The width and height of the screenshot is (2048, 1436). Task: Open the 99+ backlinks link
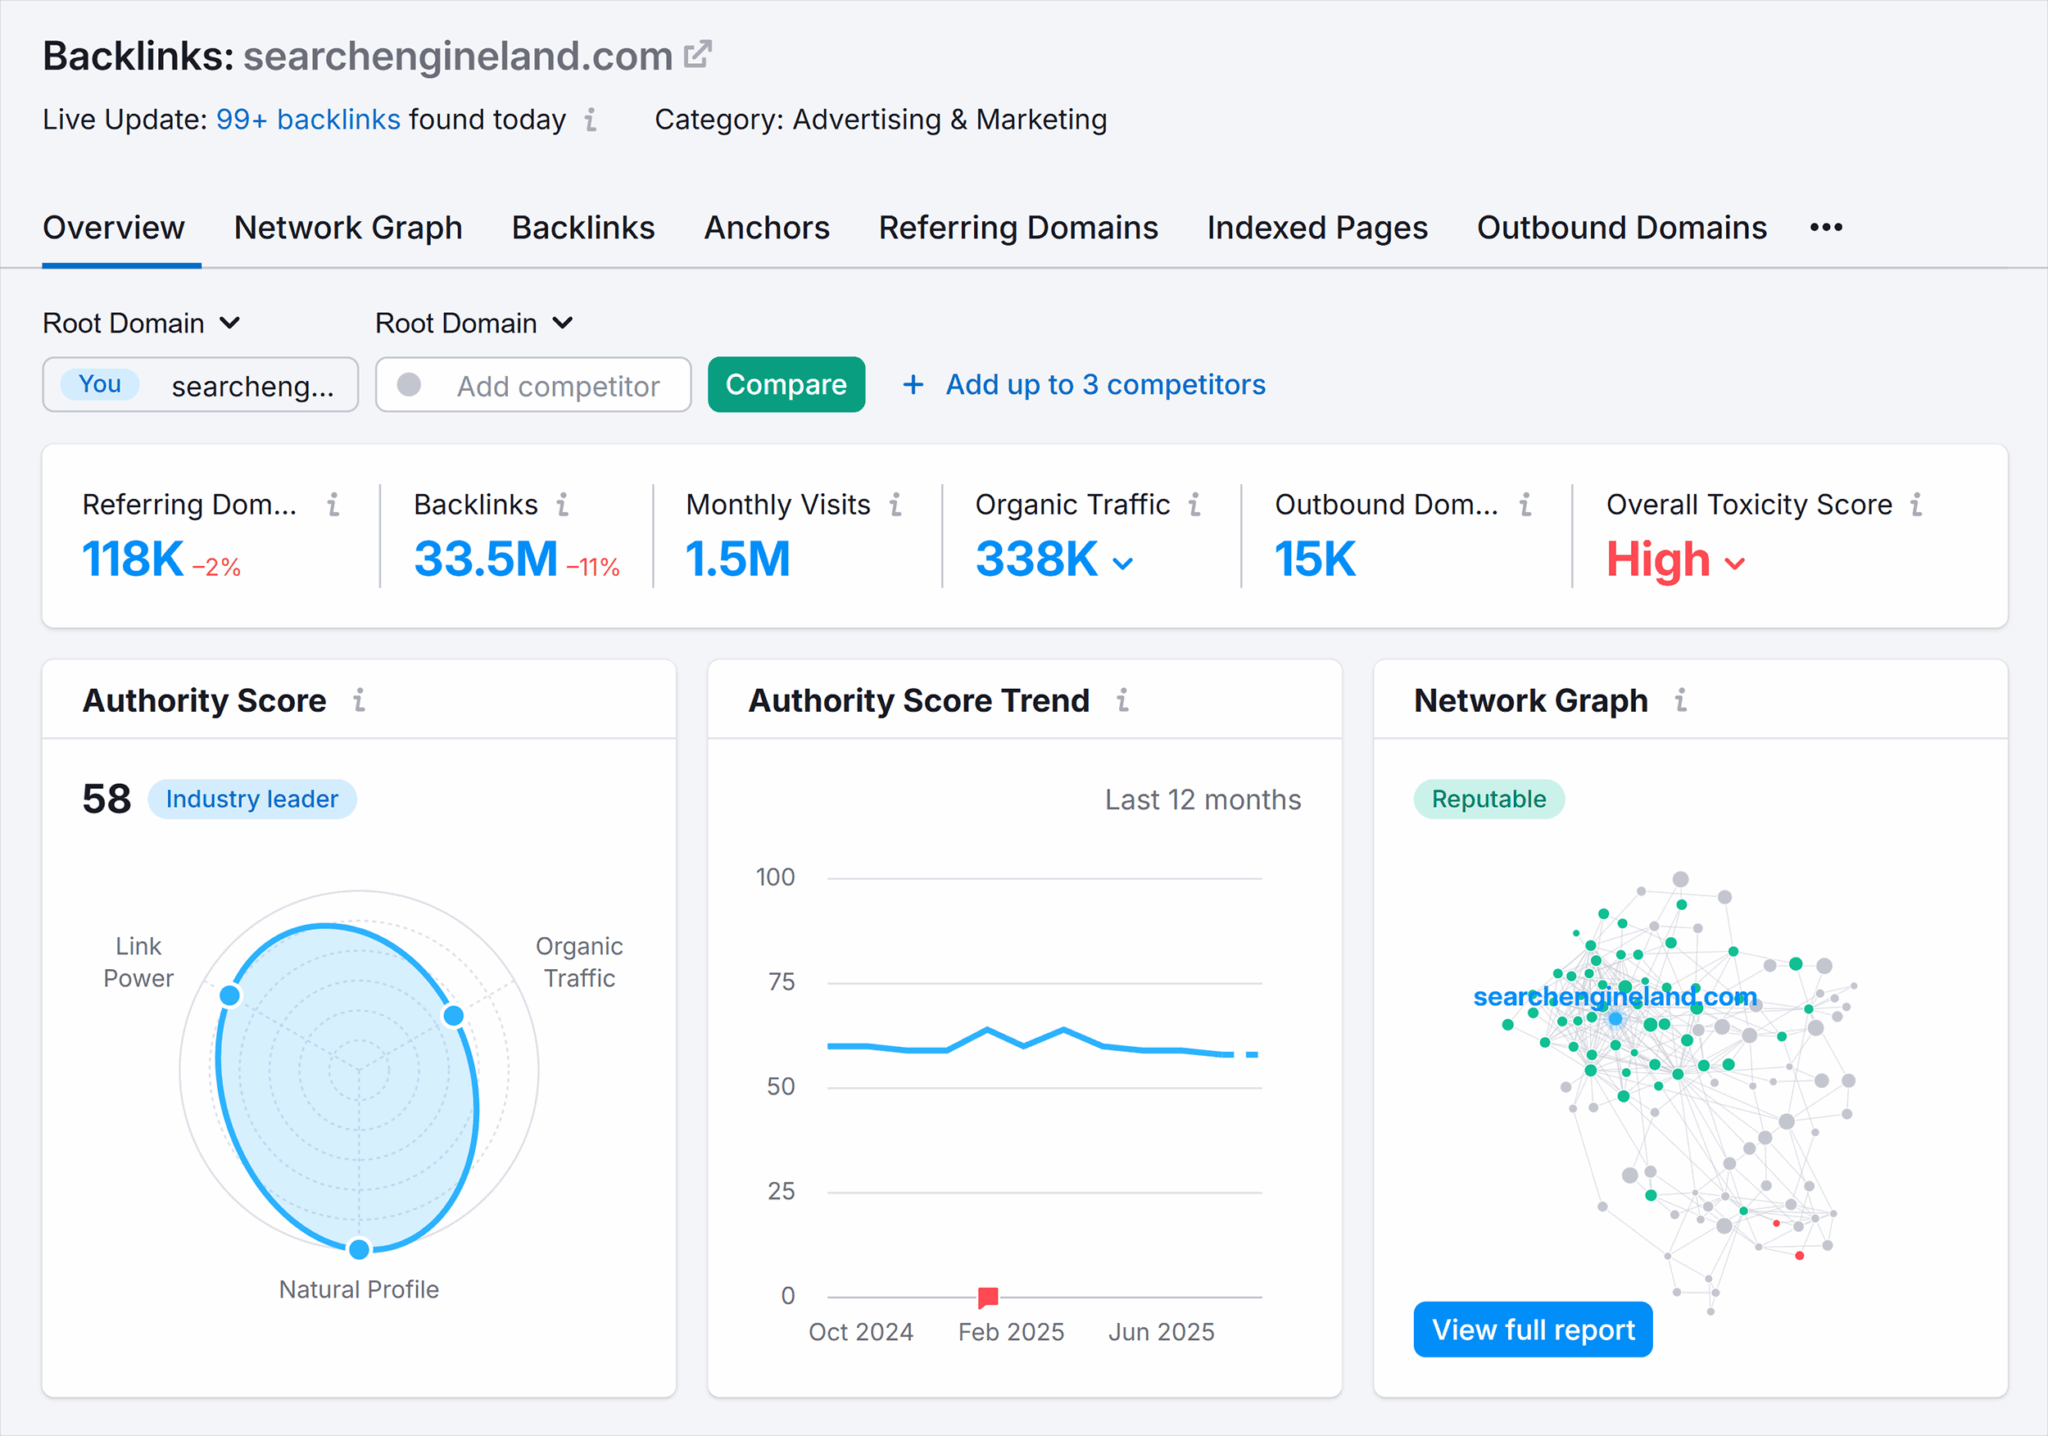coord(308,120)
